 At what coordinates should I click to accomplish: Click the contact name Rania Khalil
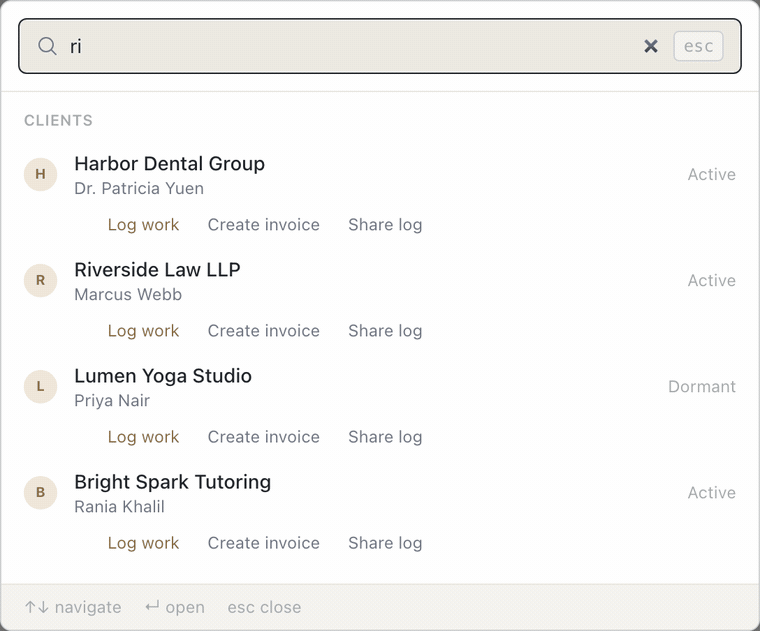click(119, 507)
